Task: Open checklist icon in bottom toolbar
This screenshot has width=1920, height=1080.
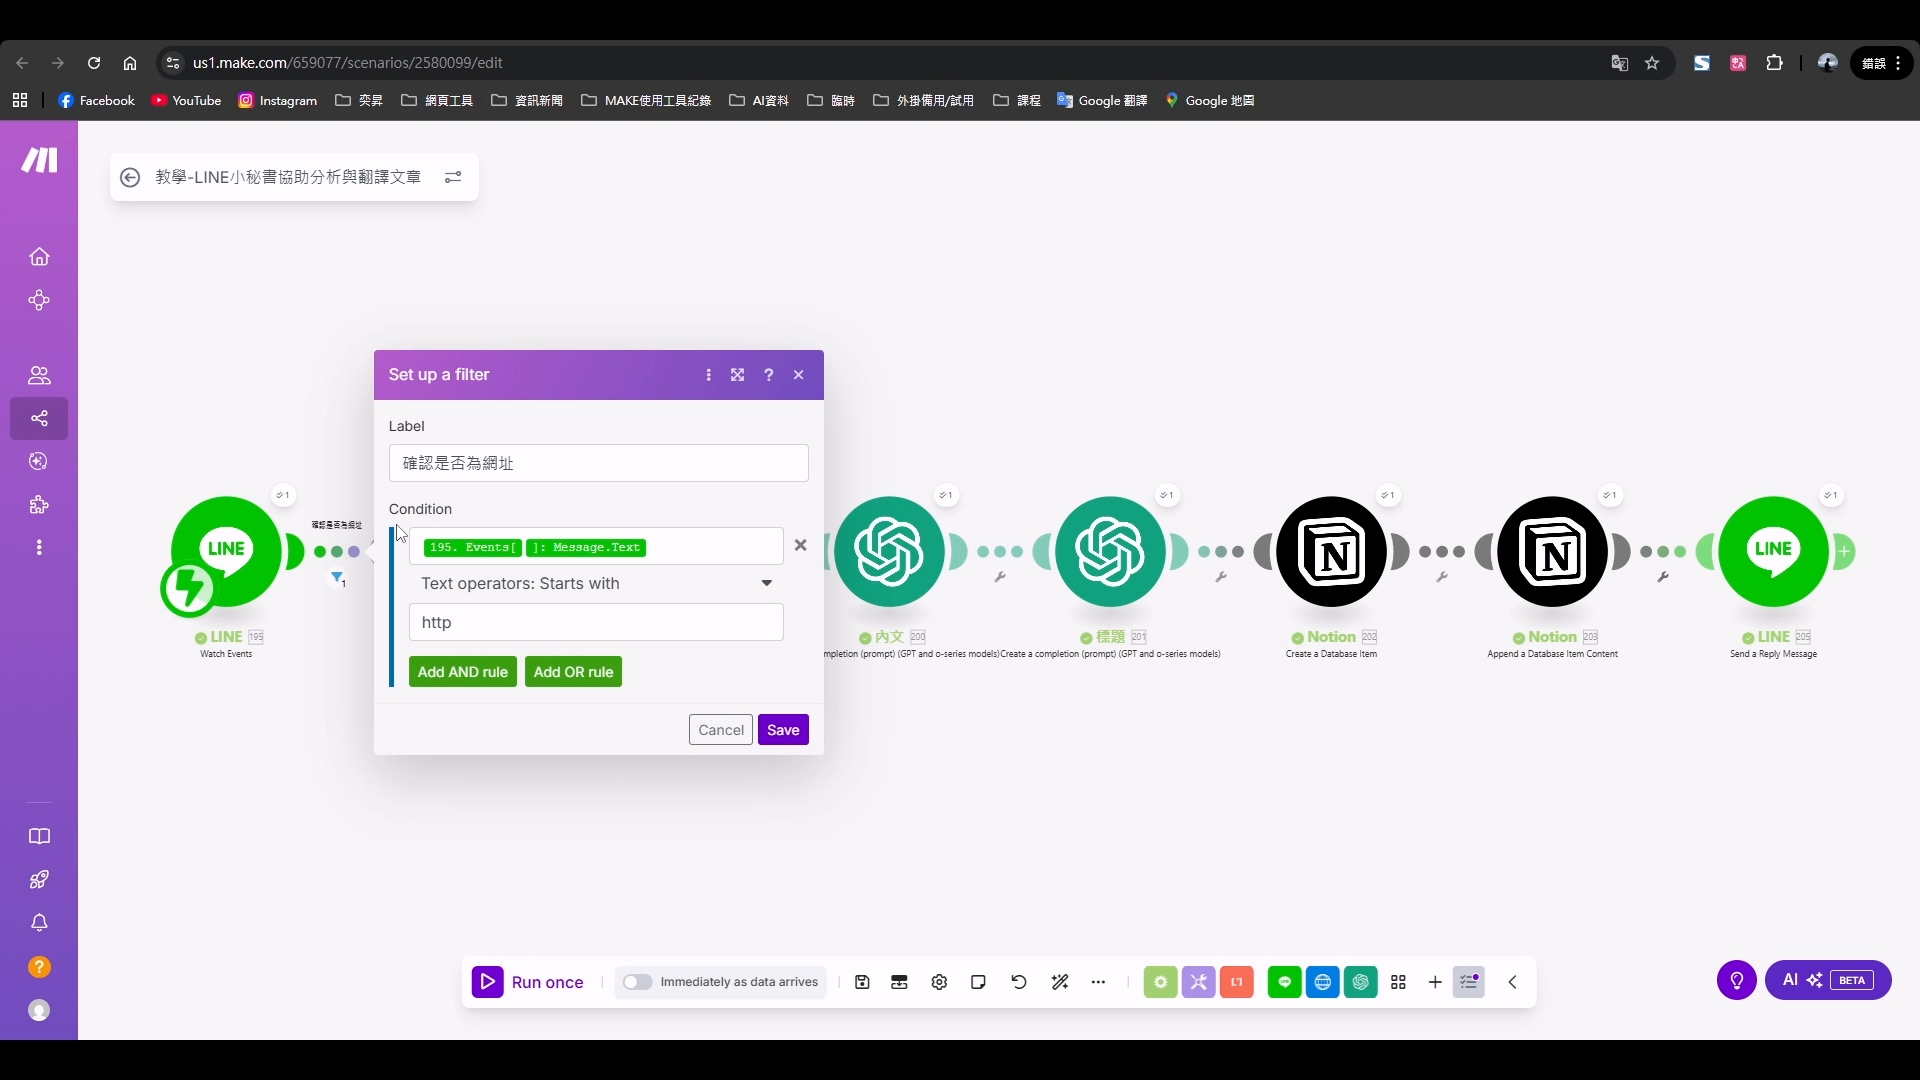Action: (1469, 982)
